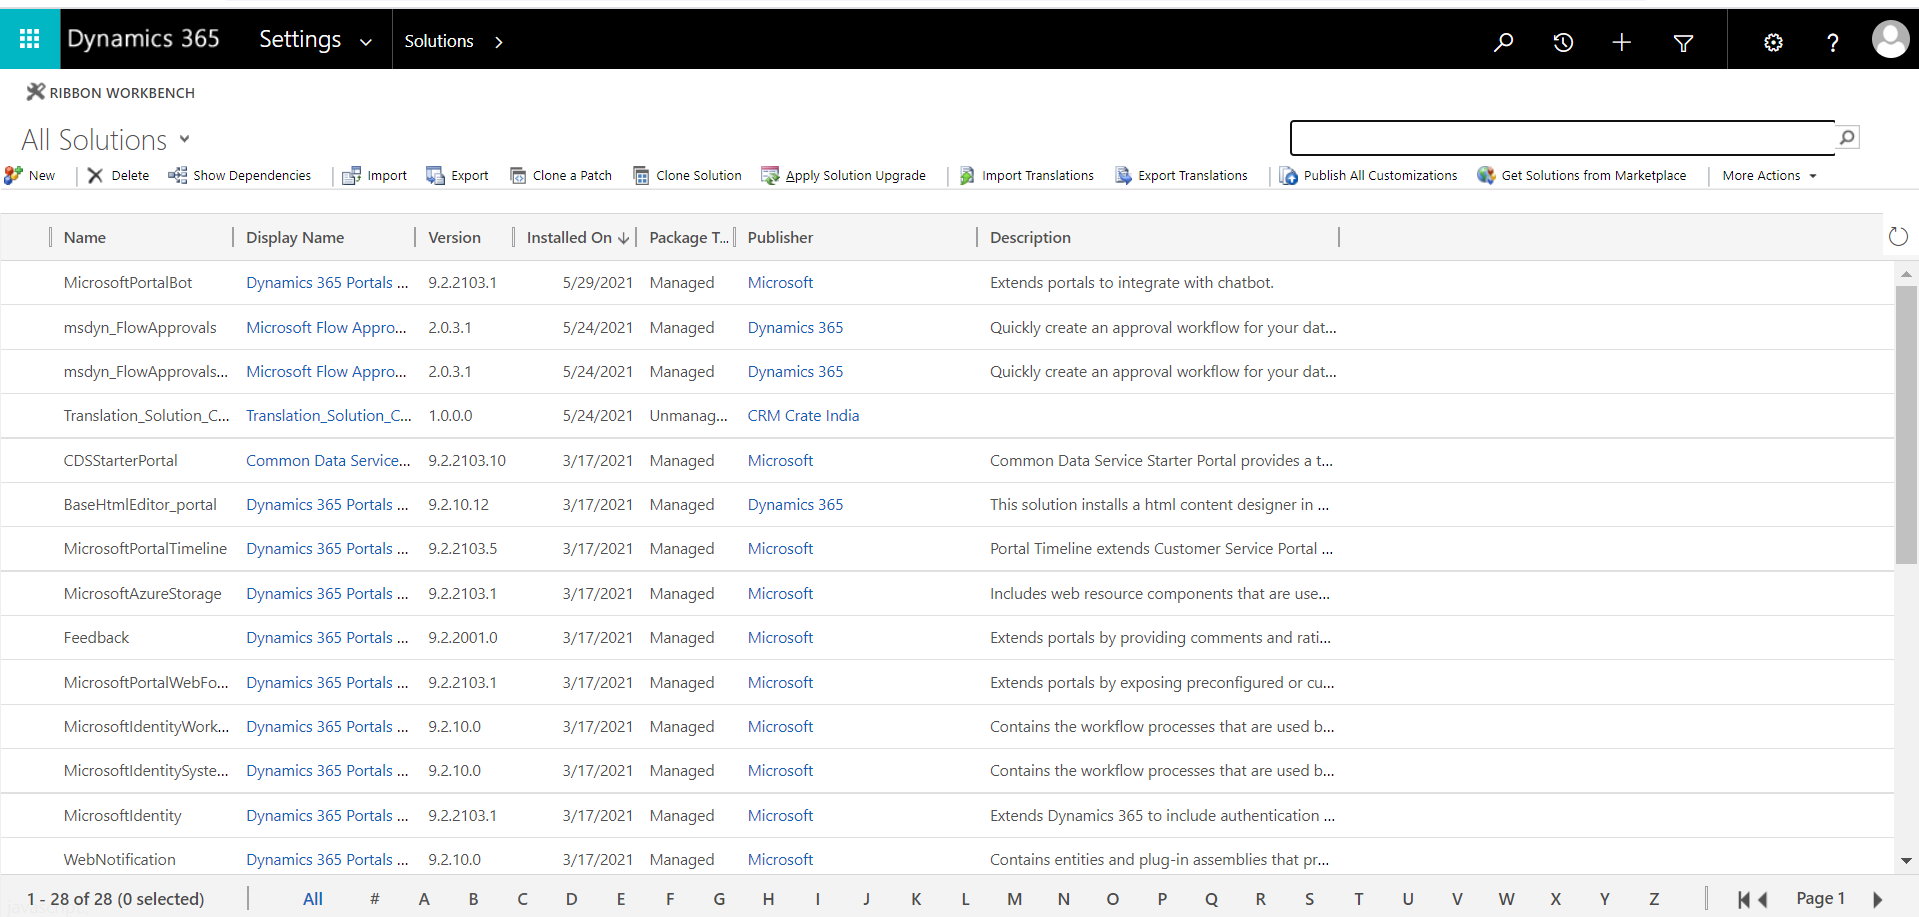The width and height of the screenshot is (1919, 917).
Task: Select the Microsoft publisher link for CDSStarterPortal
Action: coord(779,460)
